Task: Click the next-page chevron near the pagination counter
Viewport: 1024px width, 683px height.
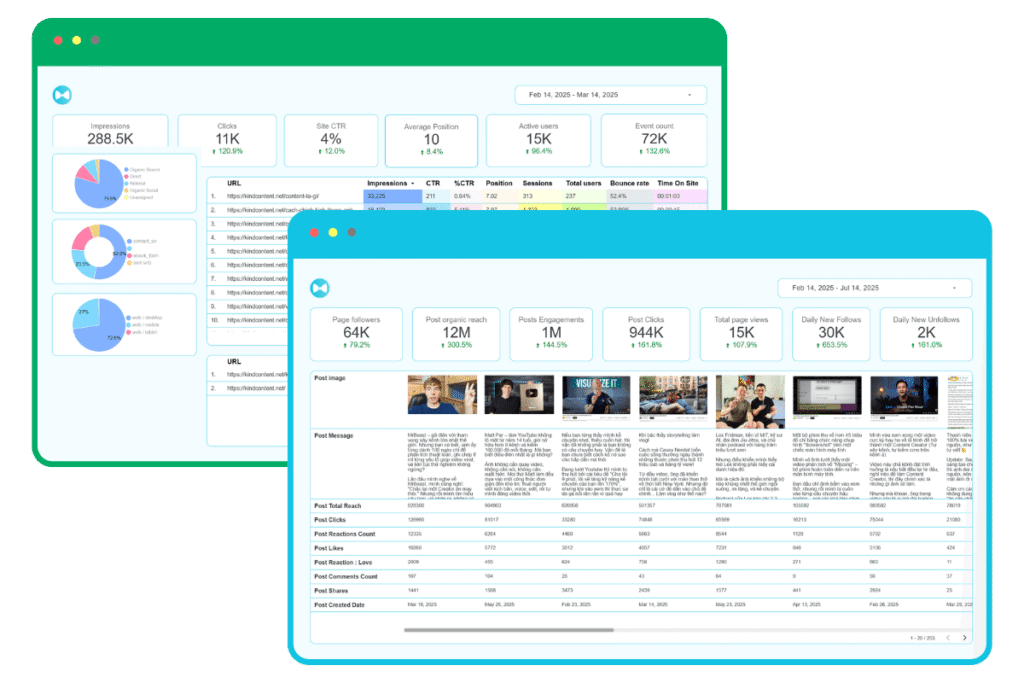Action: [x=965, y=637]
